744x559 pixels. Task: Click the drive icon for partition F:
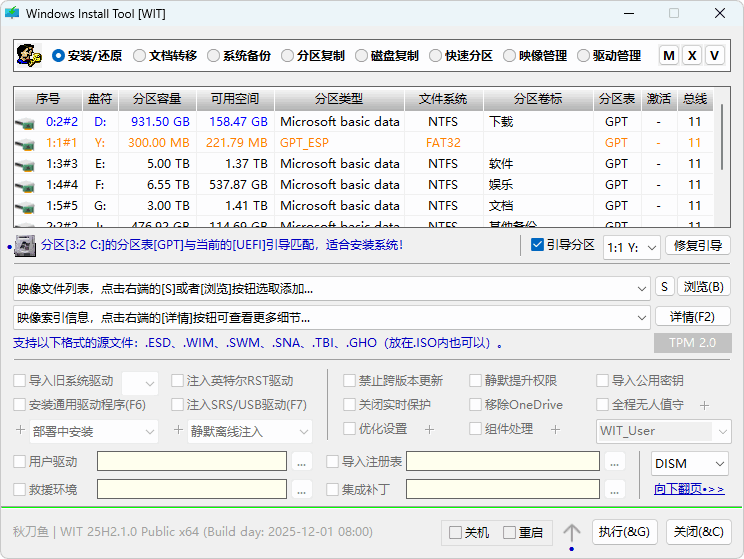click(25, 186)
